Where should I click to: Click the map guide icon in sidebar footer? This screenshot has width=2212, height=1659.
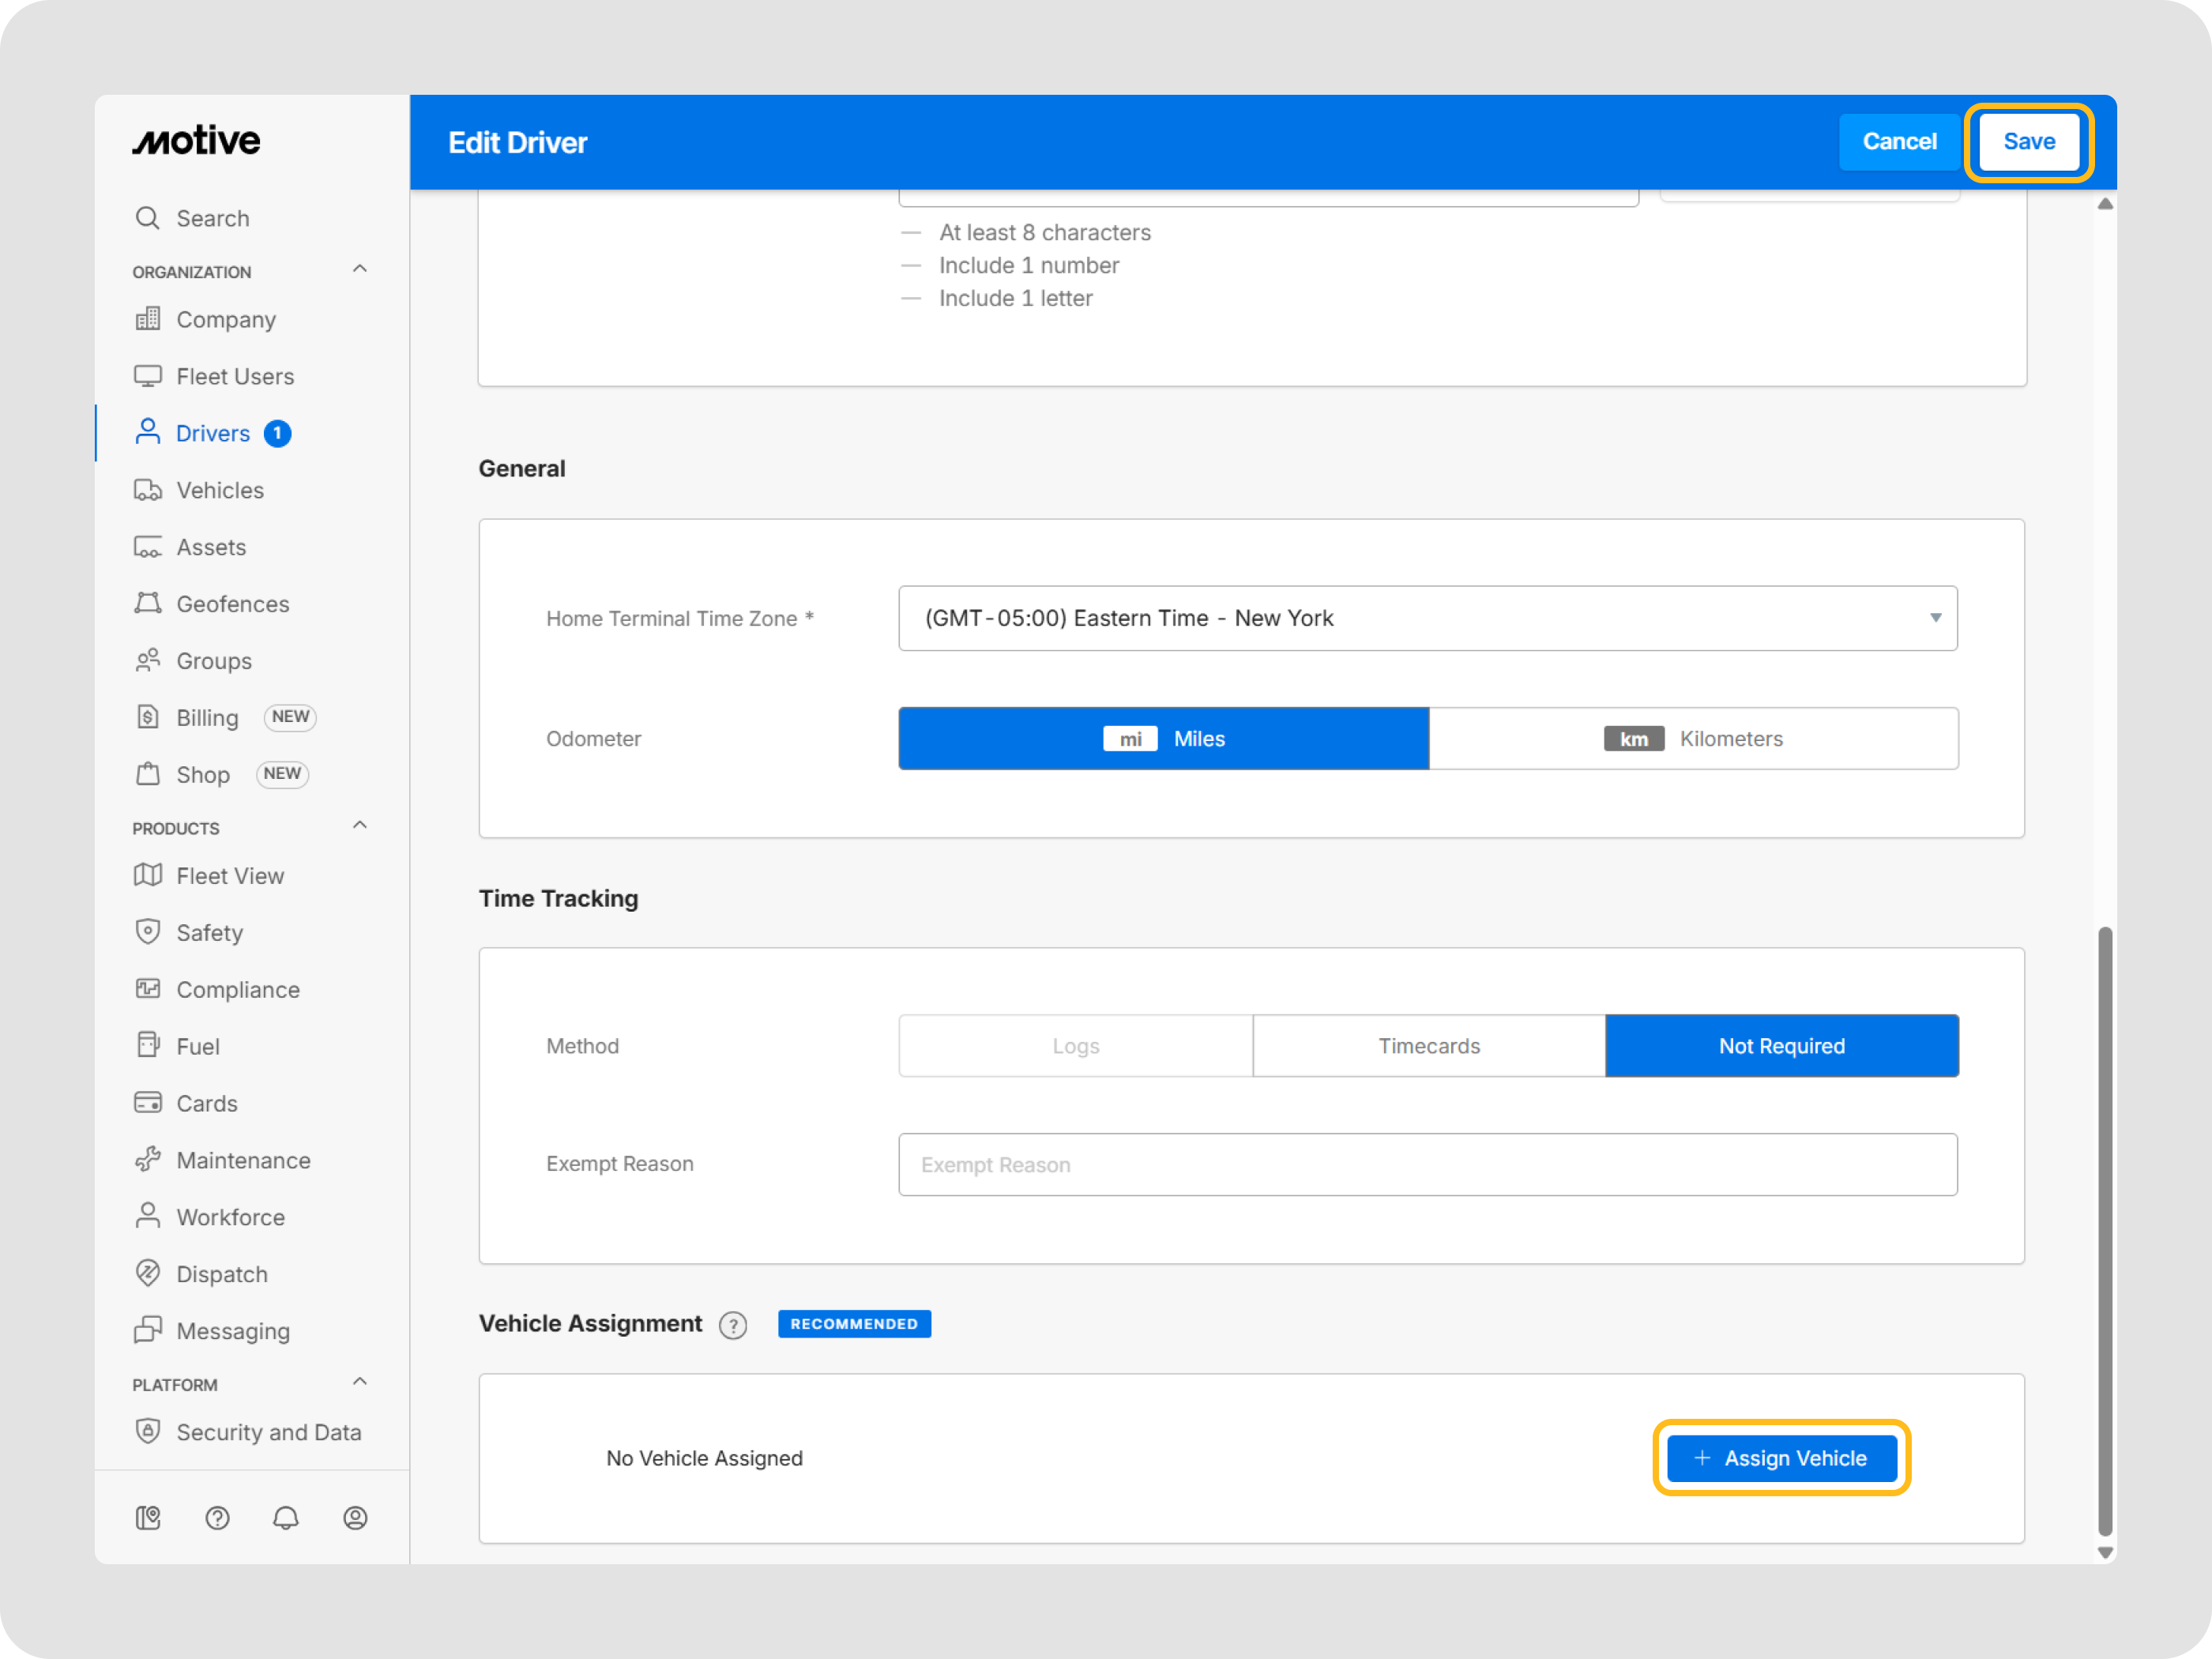pyautogui.click(x=148, y=1518)
